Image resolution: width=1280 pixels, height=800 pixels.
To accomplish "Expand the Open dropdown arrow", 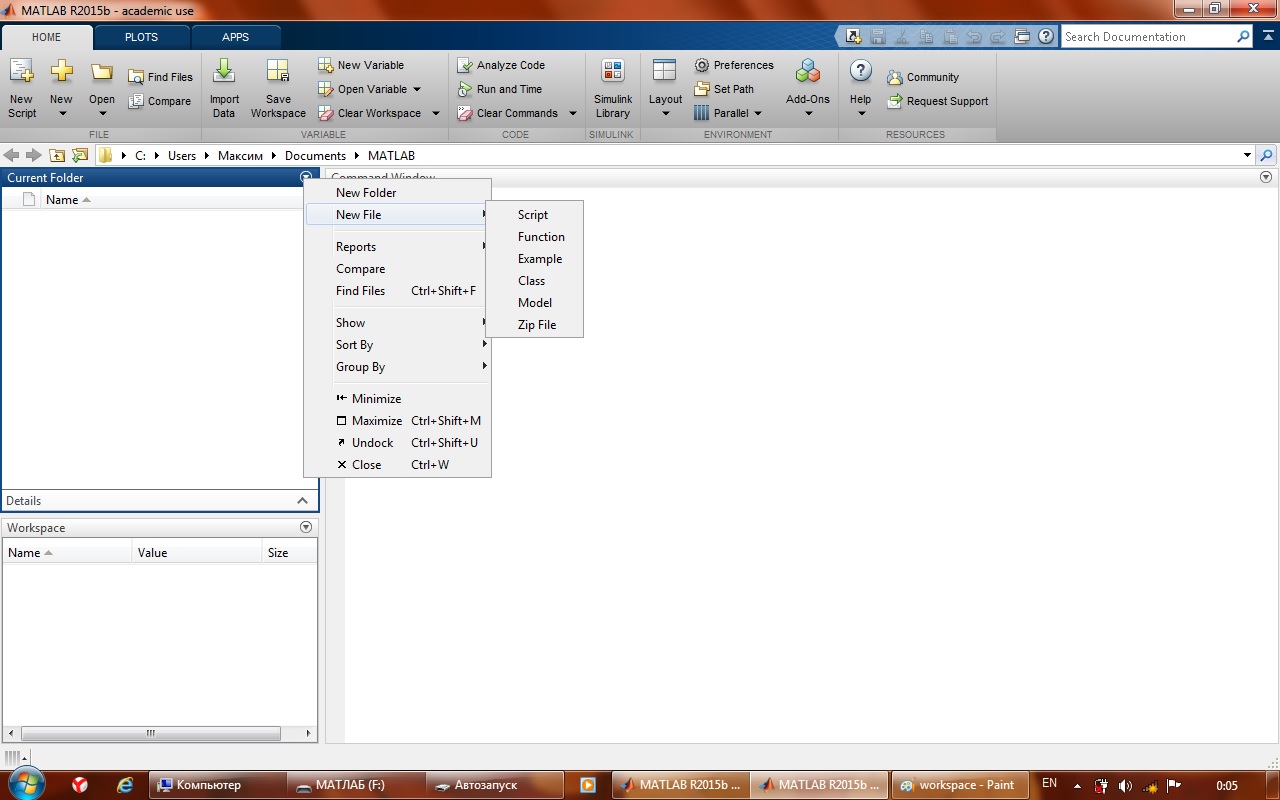I will tap(101, 113).
